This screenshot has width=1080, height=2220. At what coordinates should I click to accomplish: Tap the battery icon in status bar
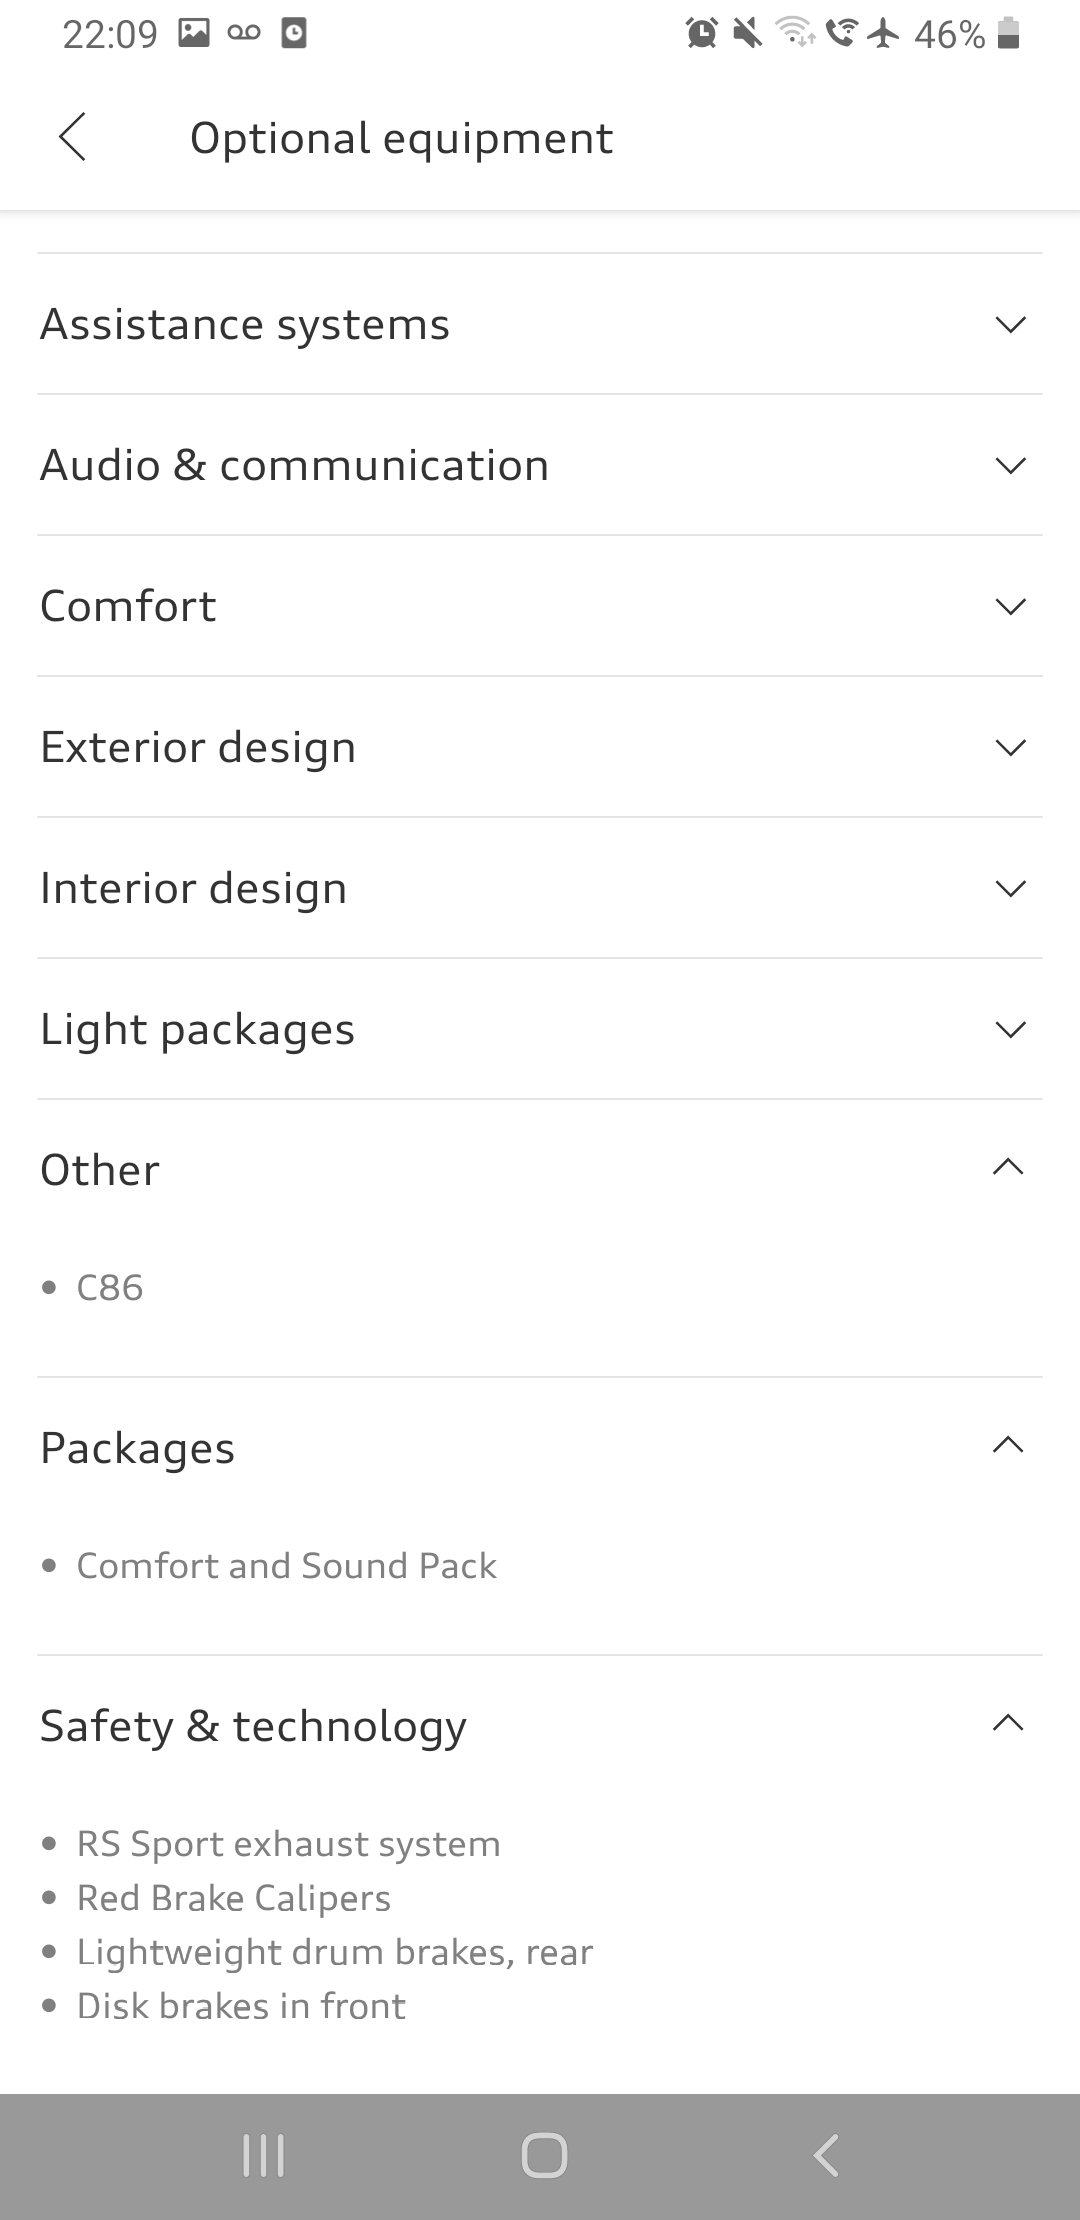coord(1009,34)
